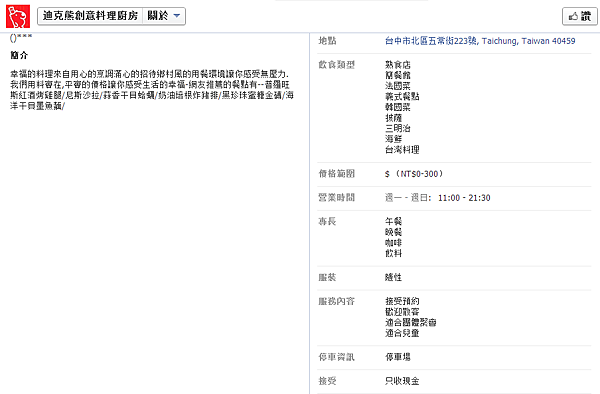The image size is (600, 394).
Task: Click the 地點 field label
Action: (x=327, y=41)
